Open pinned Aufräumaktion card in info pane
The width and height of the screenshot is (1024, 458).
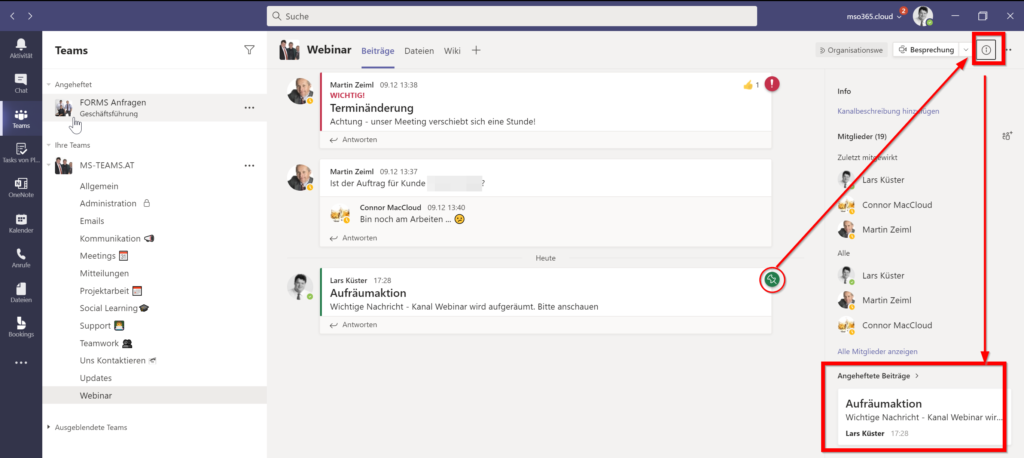[x=921, y=417]
